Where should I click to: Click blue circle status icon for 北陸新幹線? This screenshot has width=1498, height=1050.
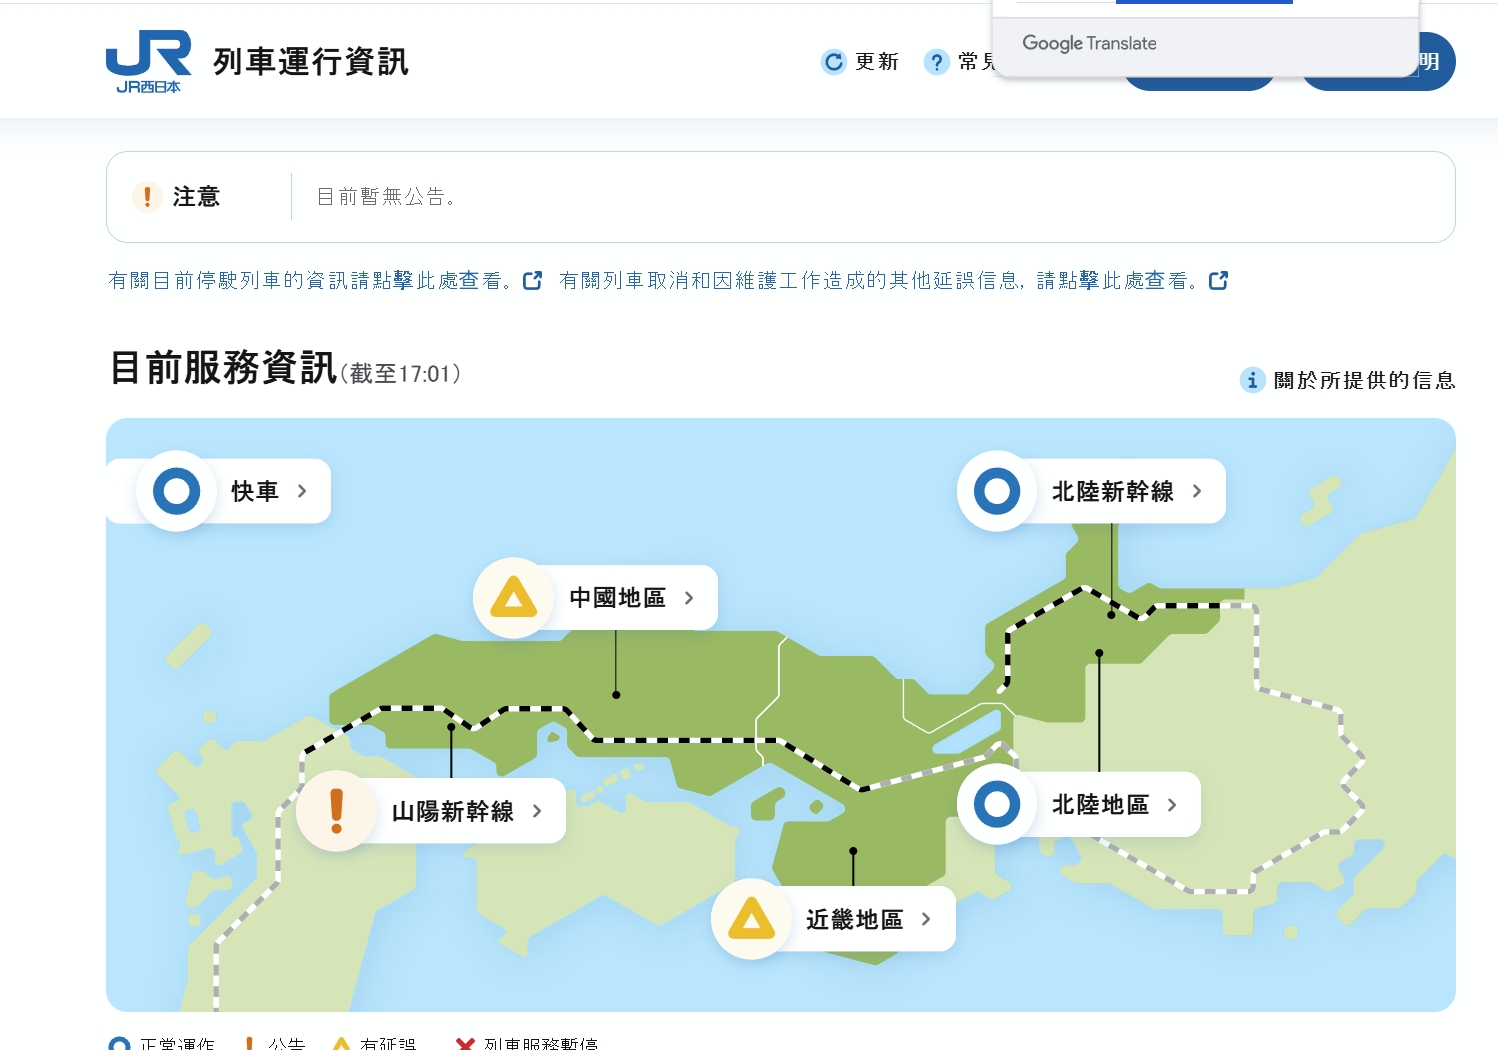pyautogui.click(x=997, y=491)
